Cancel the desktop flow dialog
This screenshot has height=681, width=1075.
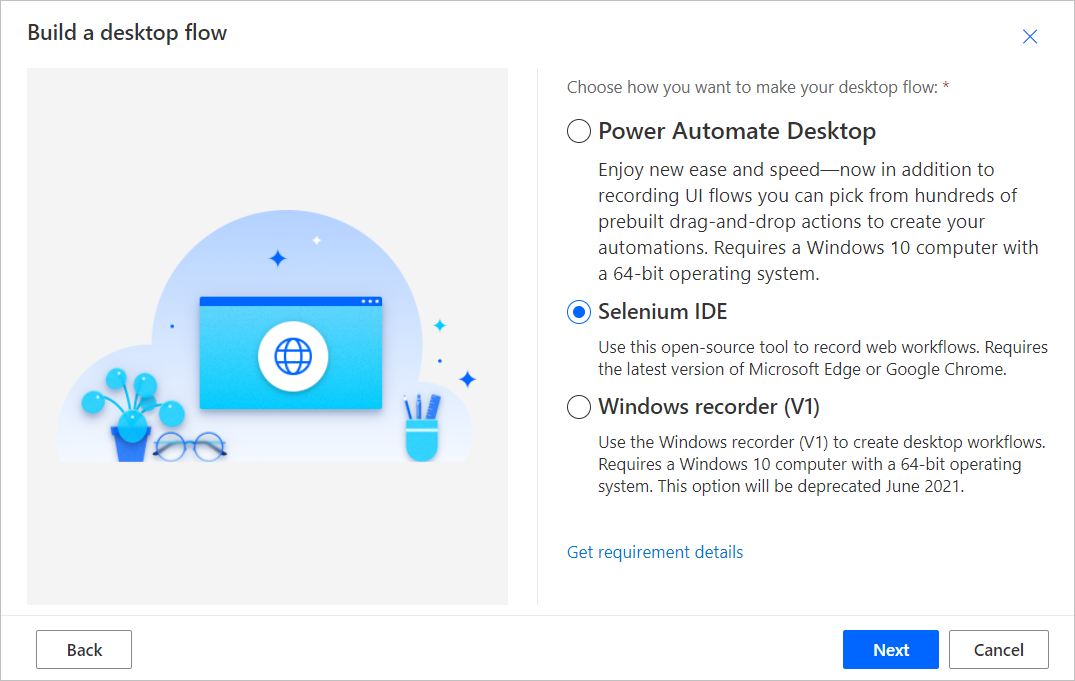click(x=998, y=649)
